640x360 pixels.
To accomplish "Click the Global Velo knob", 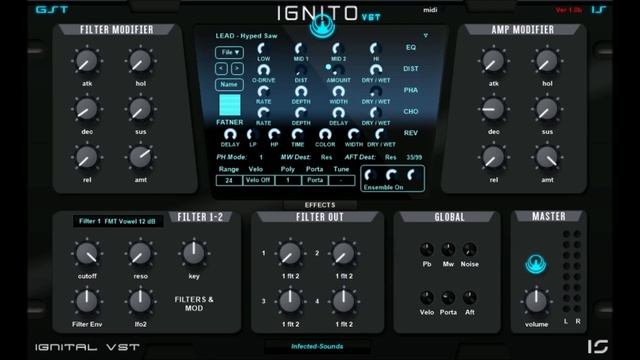I will pos(427,298).
